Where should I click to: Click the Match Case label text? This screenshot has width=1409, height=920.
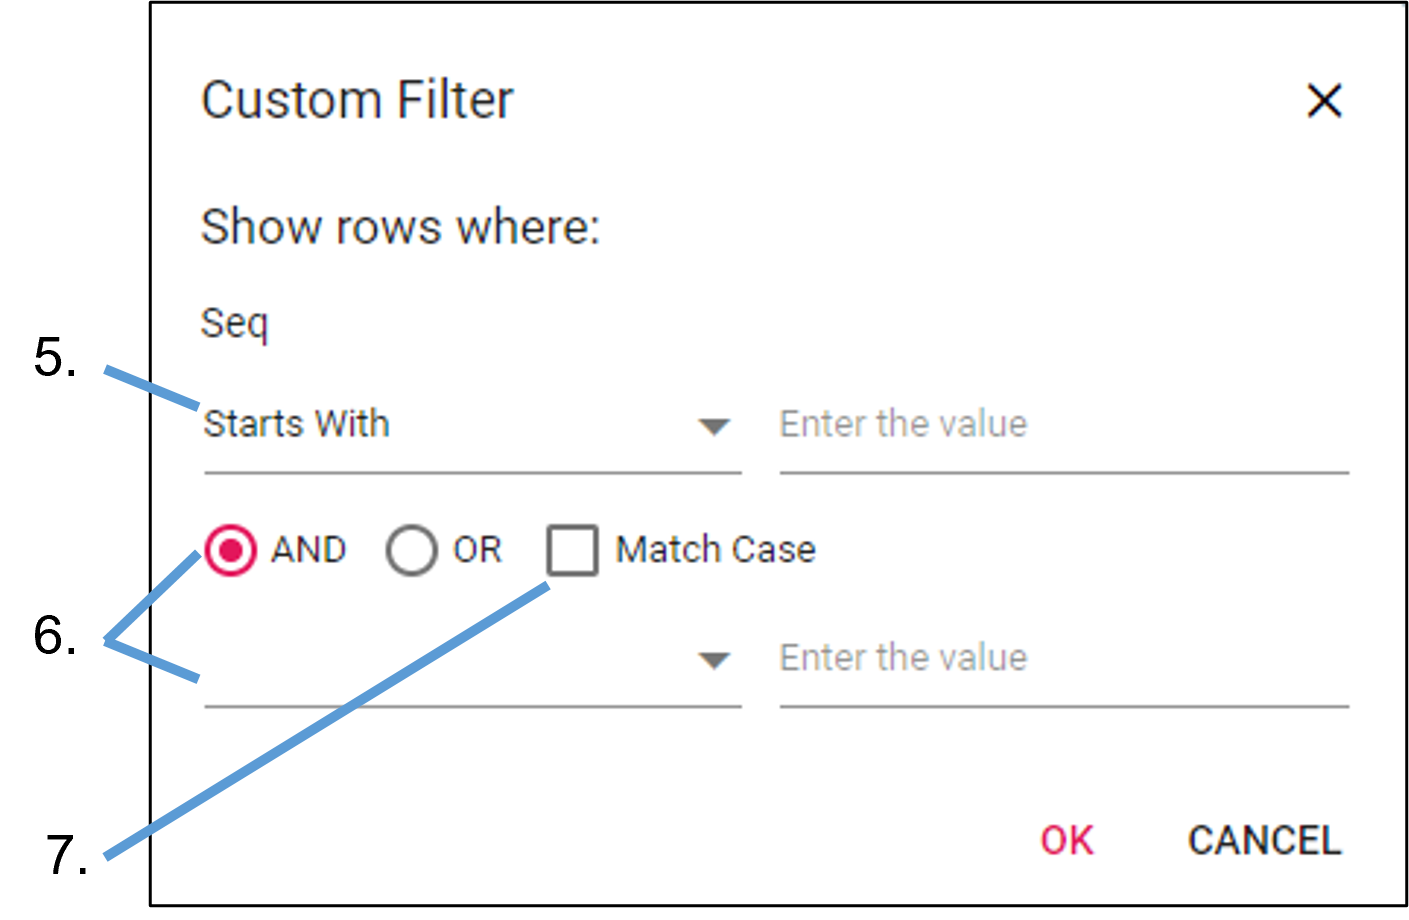(x=715, y=549)
